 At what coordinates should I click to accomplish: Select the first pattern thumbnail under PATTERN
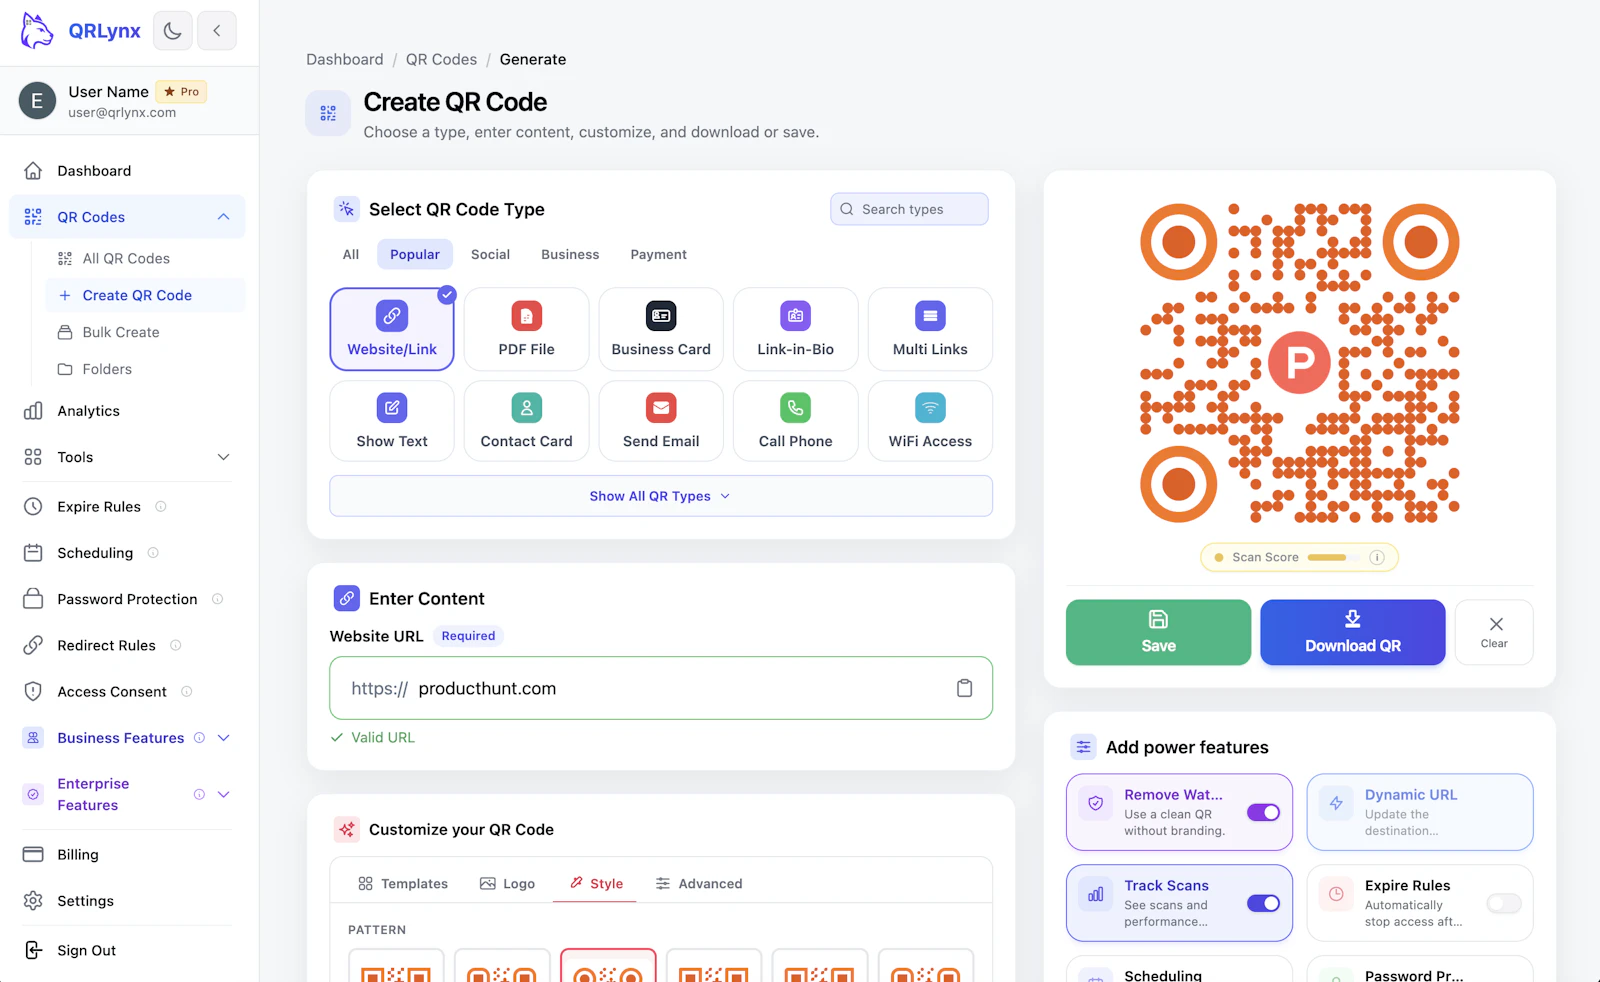[396, 965]
